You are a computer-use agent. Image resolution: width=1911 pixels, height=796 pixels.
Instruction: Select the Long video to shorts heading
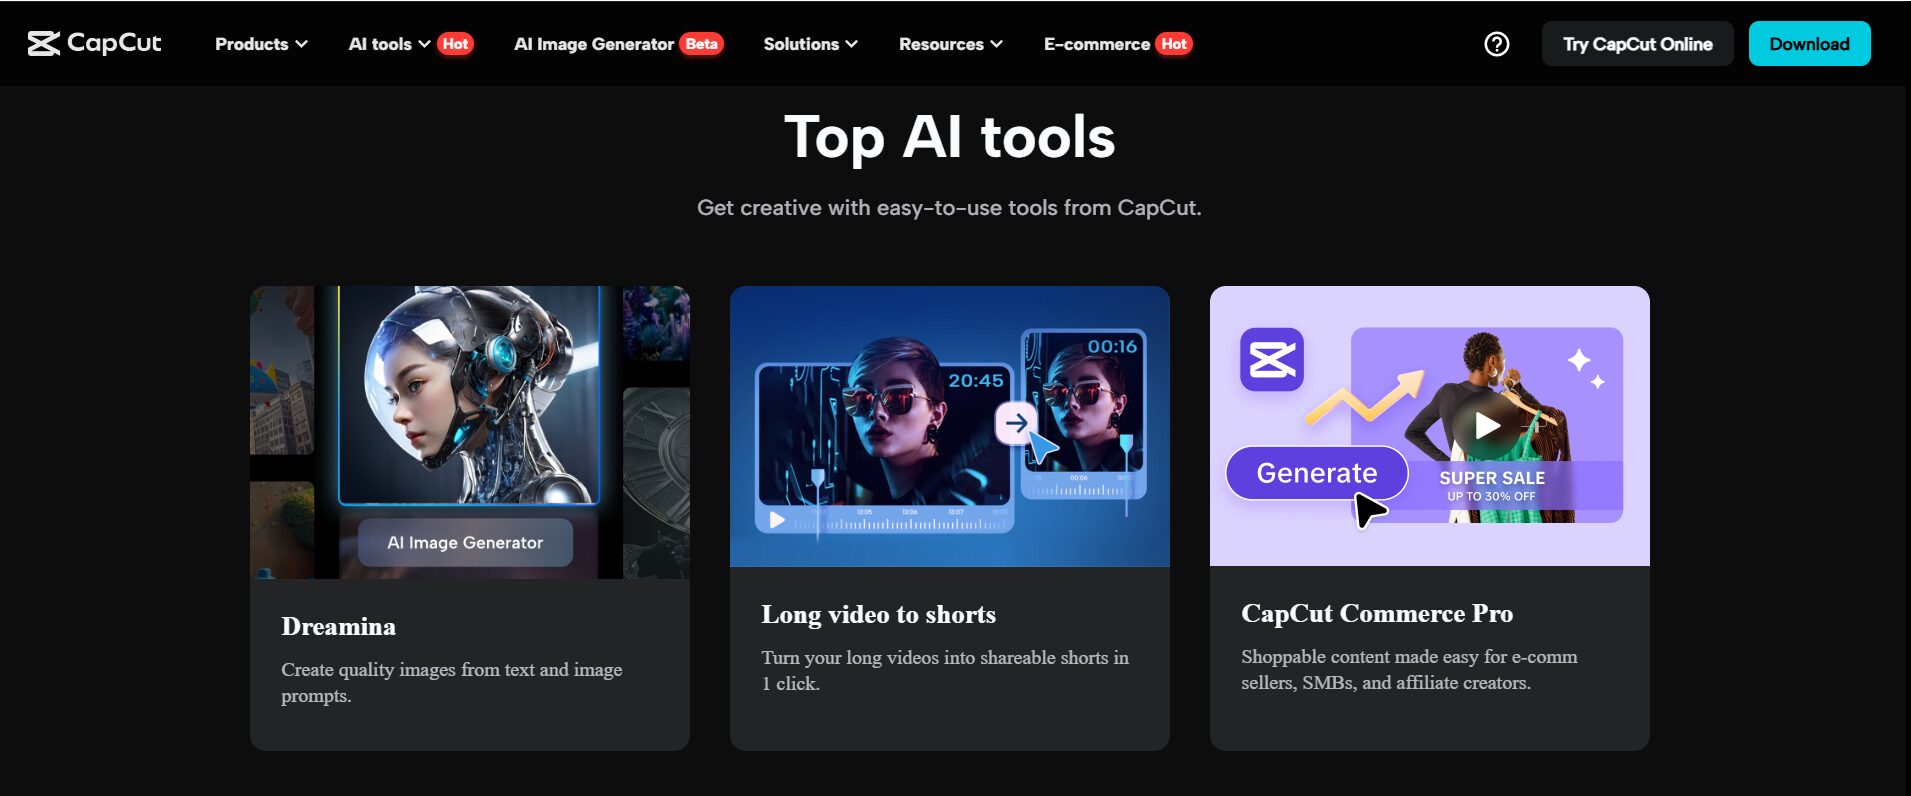[x=878, y=614]
